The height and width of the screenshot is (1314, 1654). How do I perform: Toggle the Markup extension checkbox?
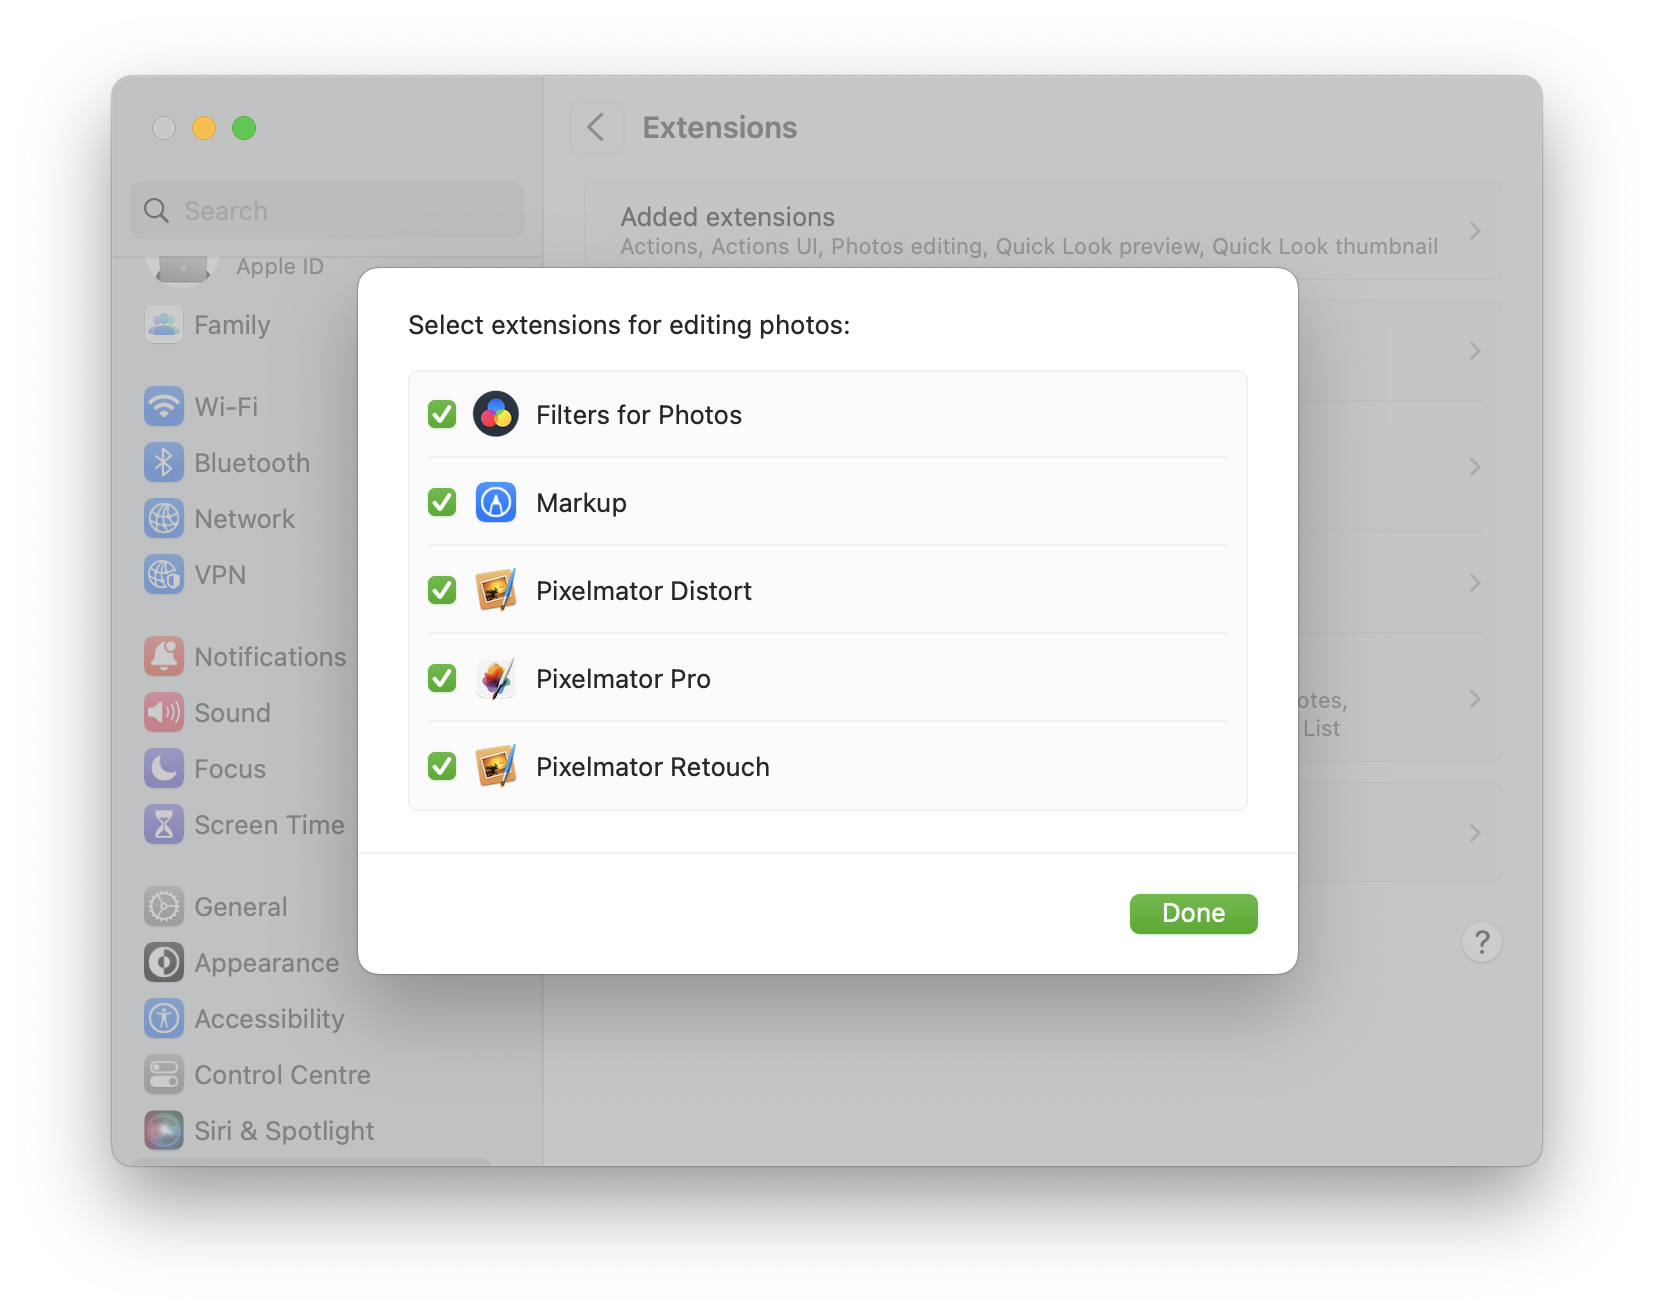click(442, 502)
